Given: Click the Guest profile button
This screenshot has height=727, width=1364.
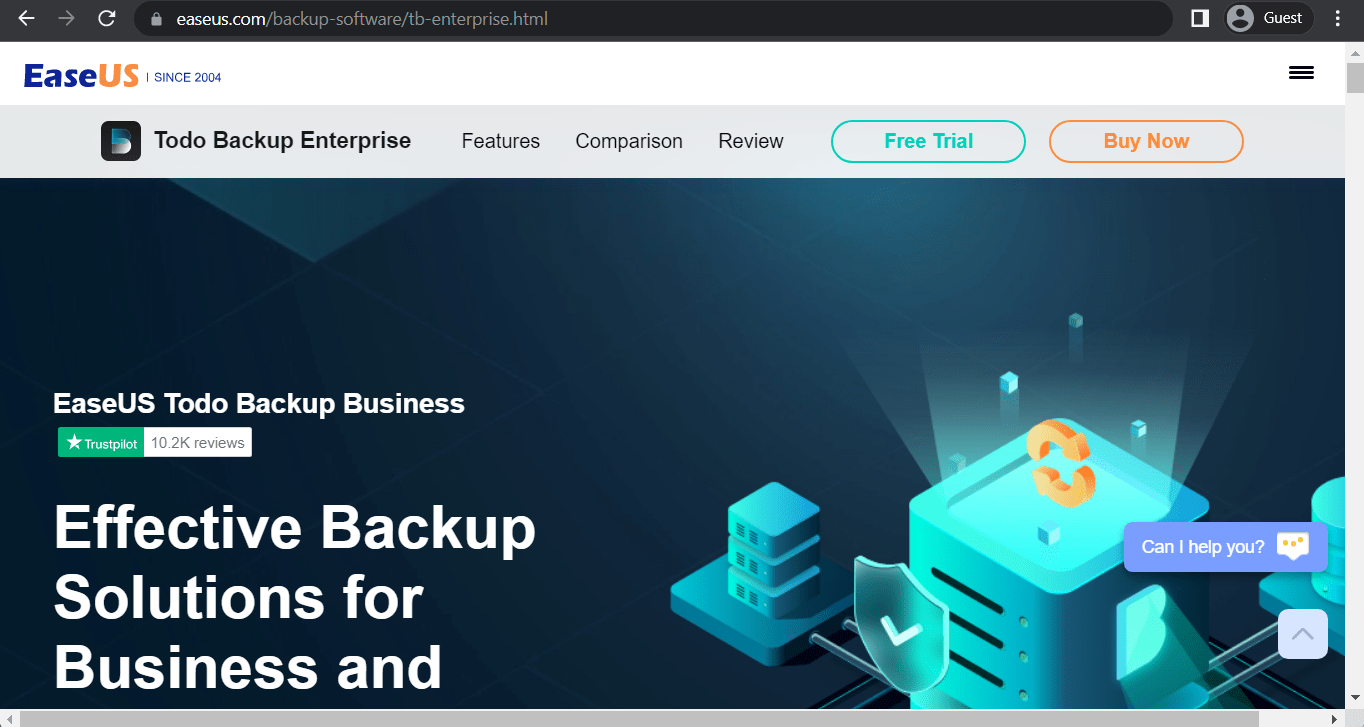Looking at the screenshot, I should coord(1268,18).
